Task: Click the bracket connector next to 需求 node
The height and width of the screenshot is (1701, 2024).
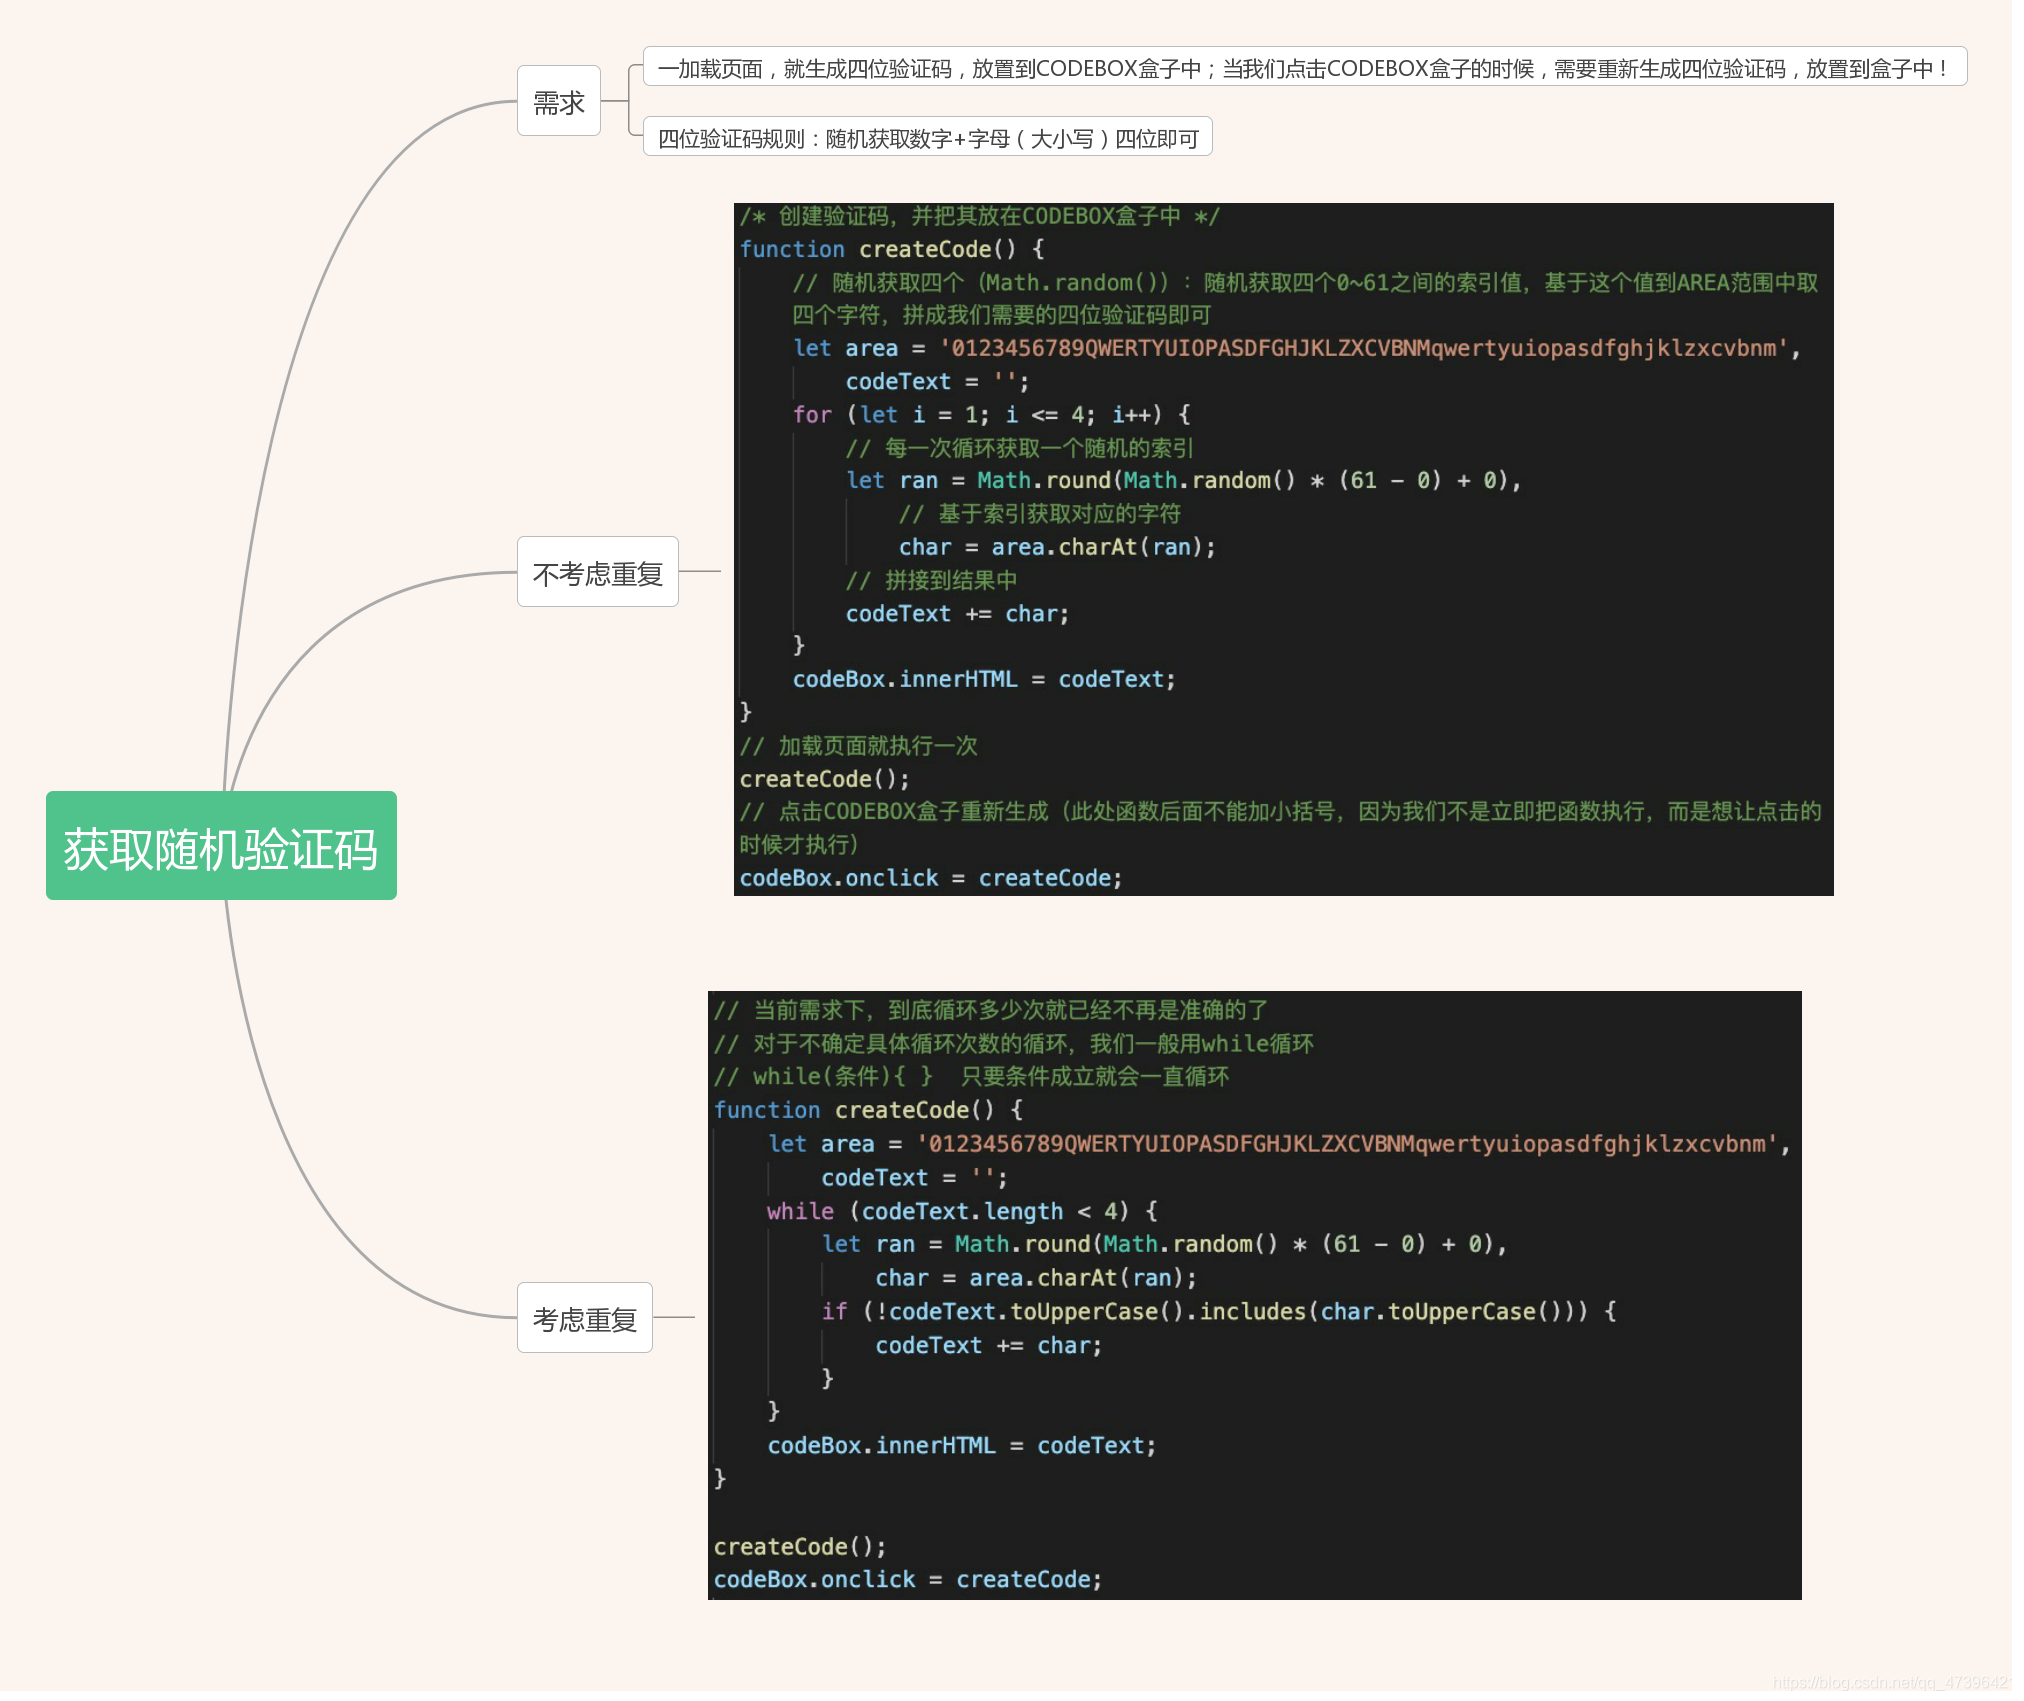Action: [x=628, y=101]
